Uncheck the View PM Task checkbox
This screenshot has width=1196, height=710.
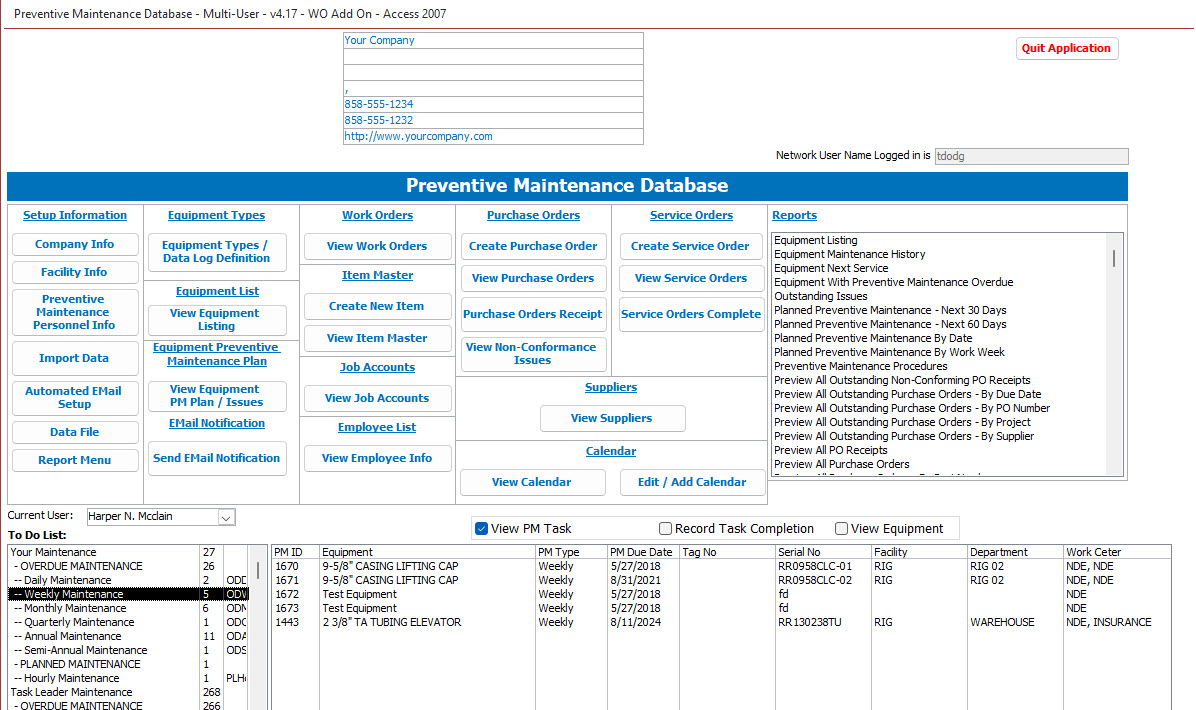pos(482,528)
